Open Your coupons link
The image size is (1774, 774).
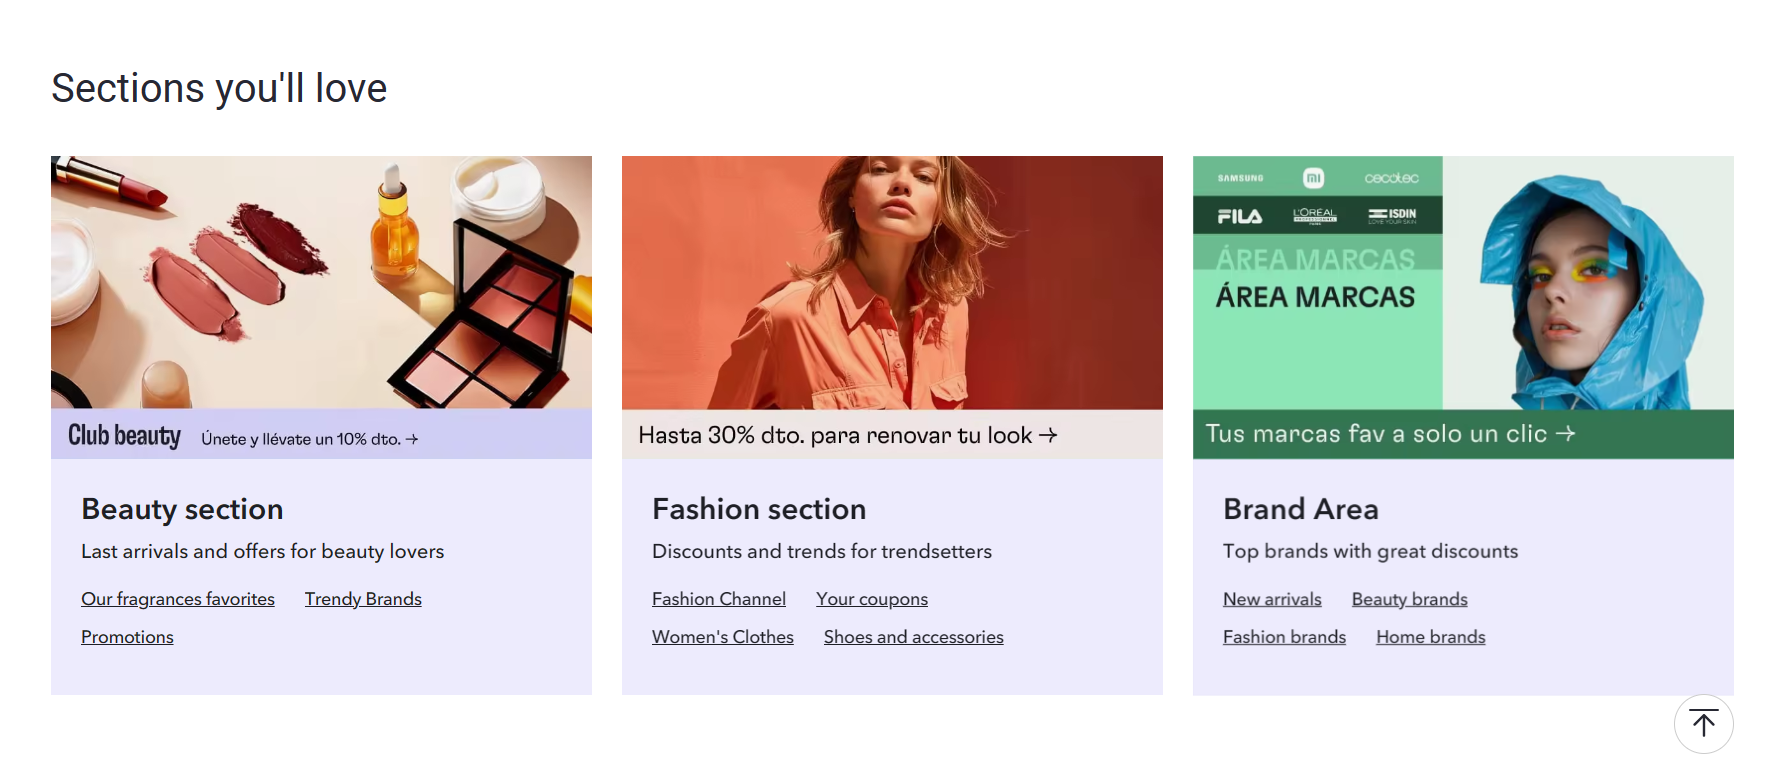coord(872,599)
